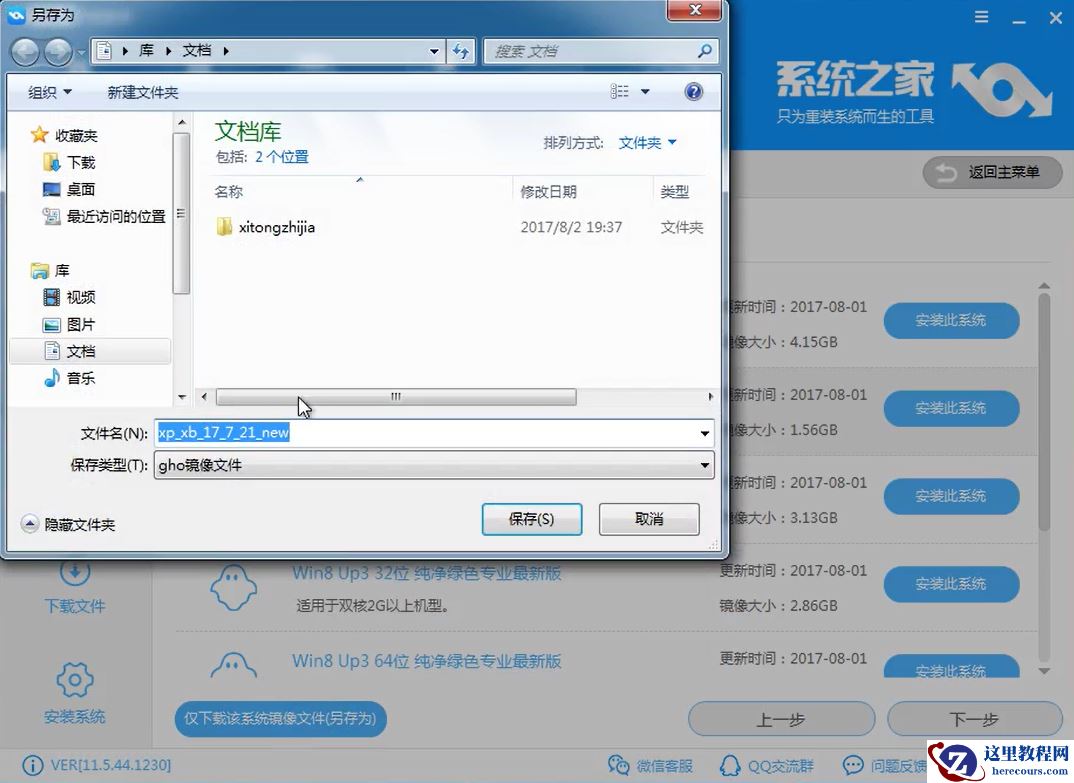Open the 安装系统 (Install System) gear icon
This screenshot has width=1074, height=783.
pyautogui.click(x=75, y=678)
